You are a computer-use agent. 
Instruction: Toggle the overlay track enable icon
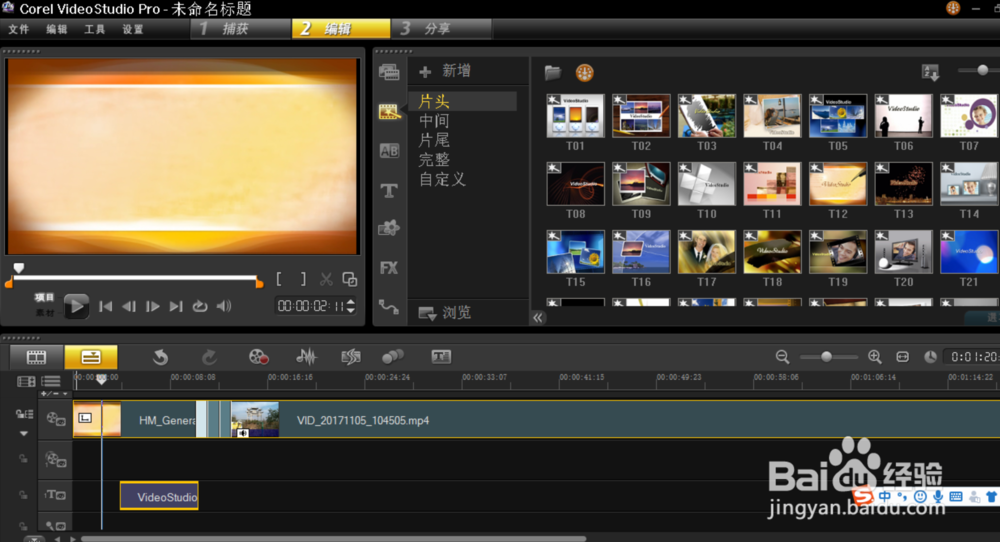click(x=55, y=459)
